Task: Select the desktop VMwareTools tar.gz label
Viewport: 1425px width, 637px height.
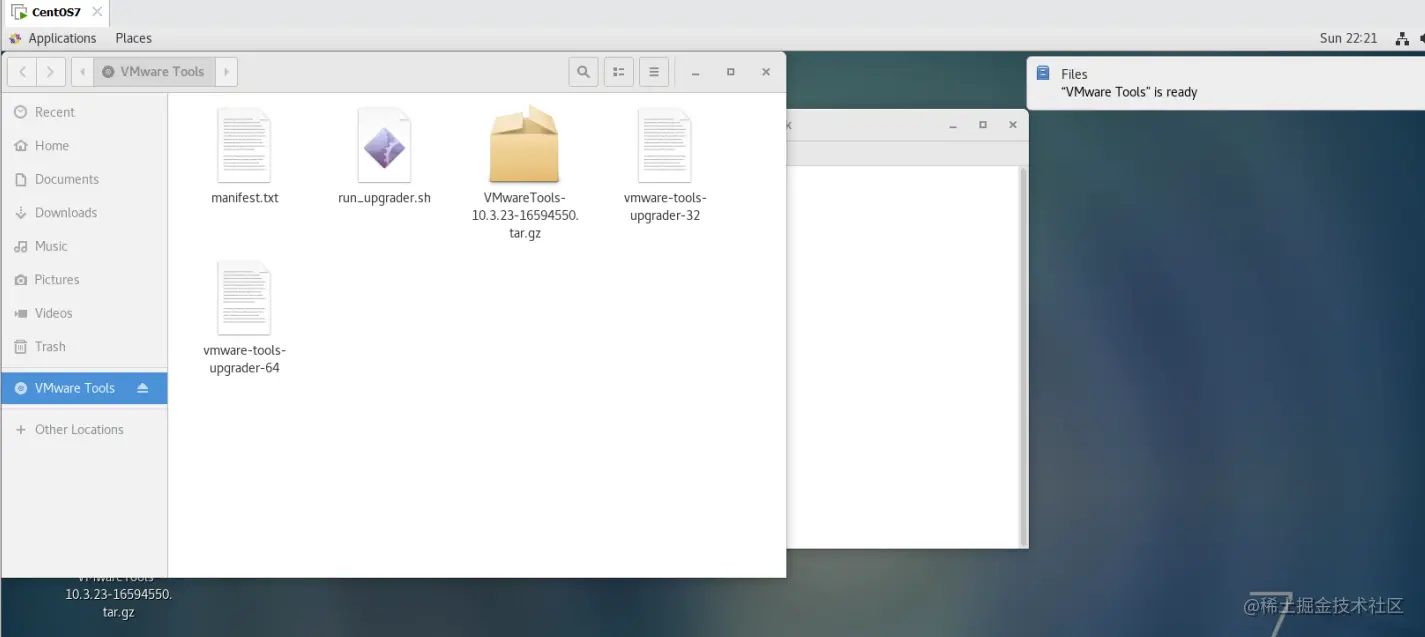Action: (x=119, y=594)
